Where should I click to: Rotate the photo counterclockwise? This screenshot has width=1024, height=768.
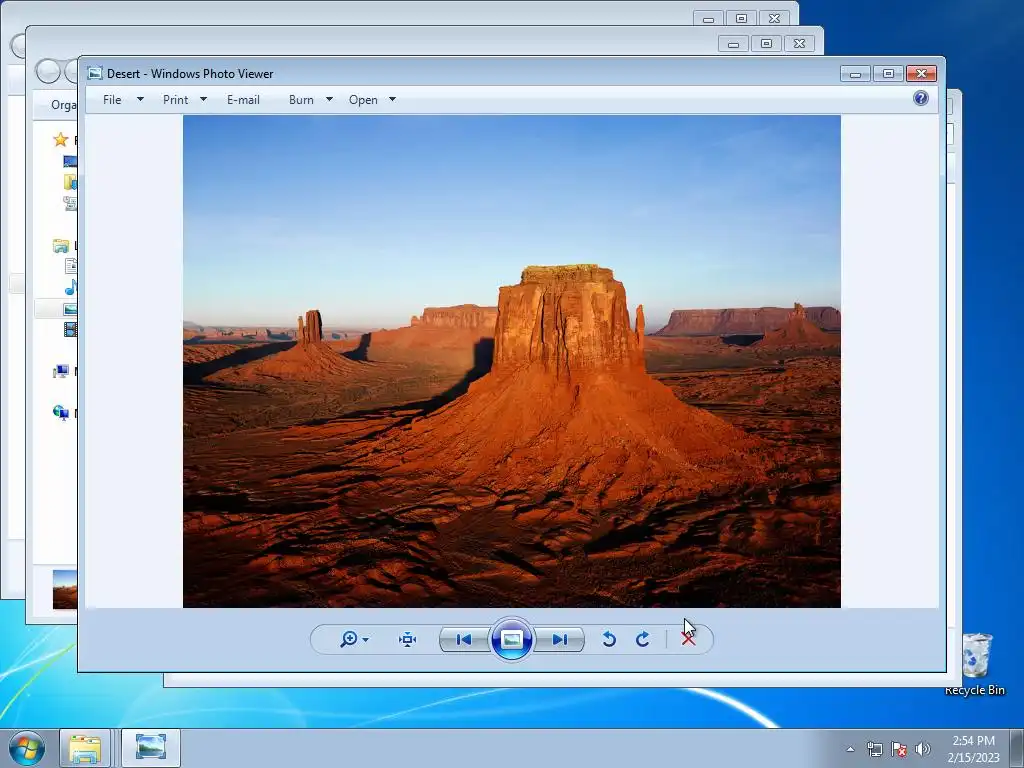(x=609, y=639)
